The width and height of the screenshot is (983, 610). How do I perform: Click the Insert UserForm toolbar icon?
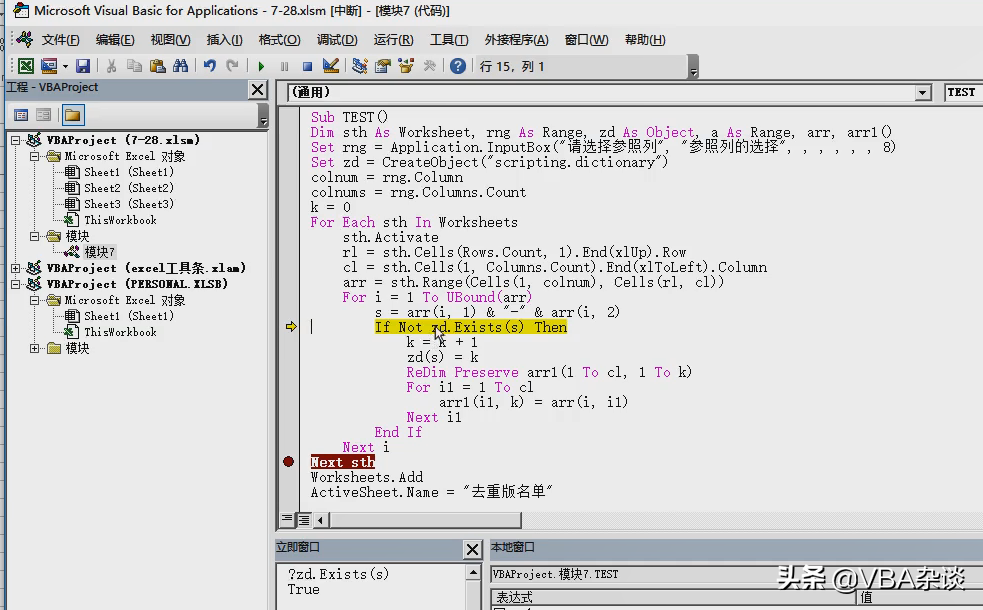point(49,66)
